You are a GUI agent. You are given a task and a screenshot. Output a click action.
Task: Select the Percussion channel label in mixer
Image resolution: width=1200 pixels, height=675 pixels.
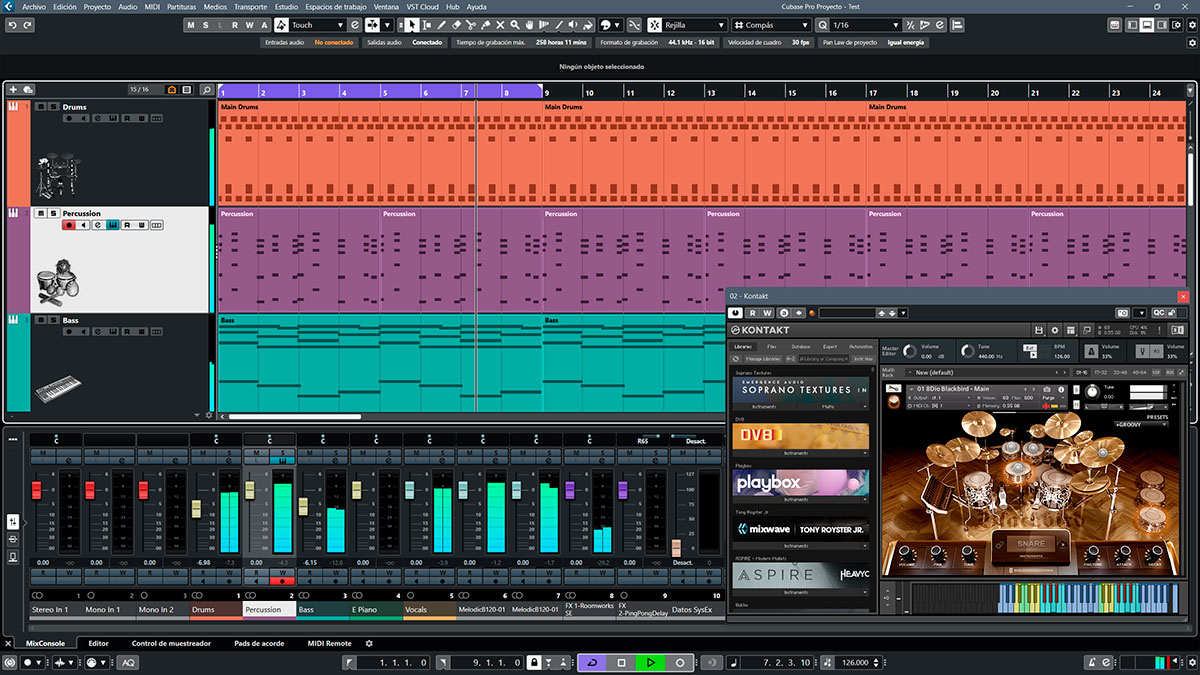pos(269,609)
